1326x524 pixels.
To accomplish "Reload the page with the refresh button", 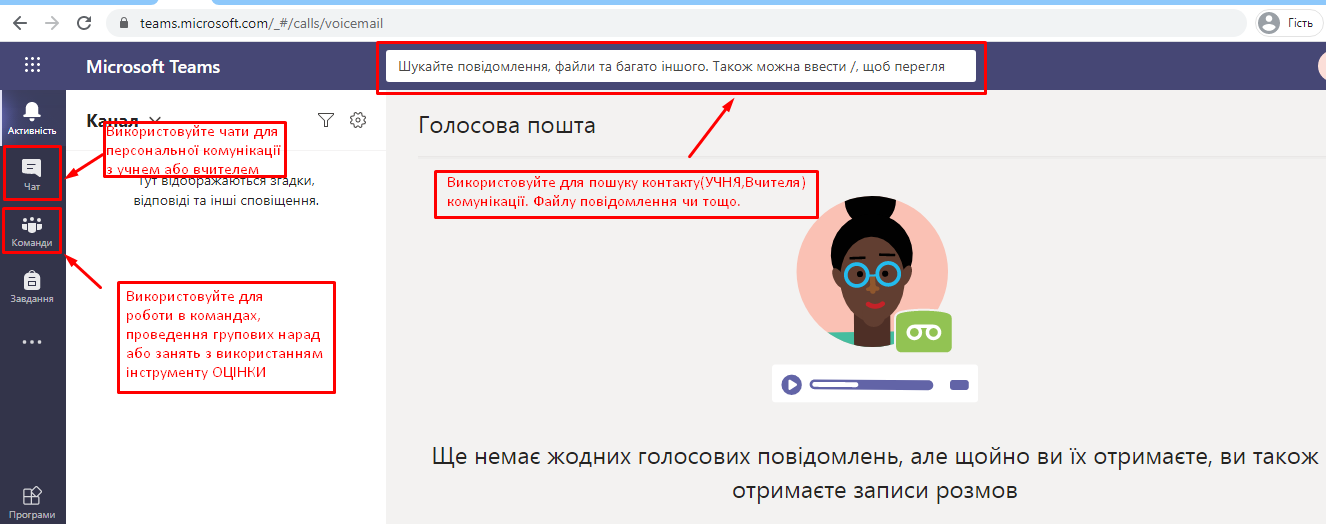I will point(85,22).
